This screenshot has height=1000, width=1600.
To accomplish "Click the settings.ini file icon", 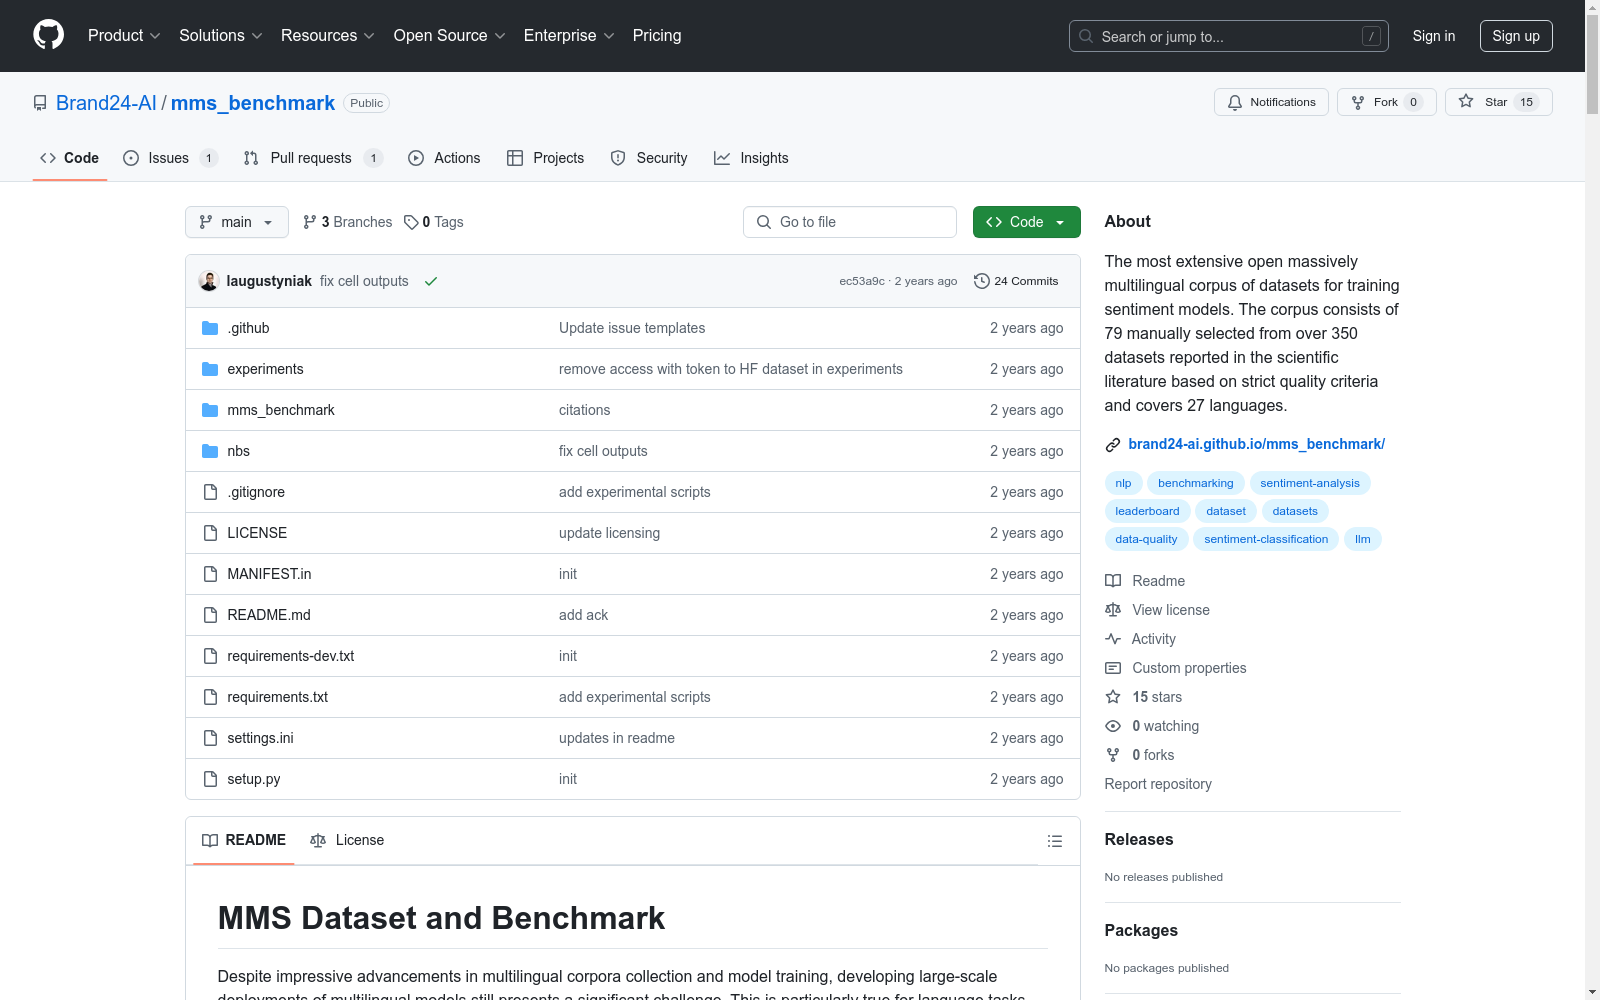I will (210, 738).
